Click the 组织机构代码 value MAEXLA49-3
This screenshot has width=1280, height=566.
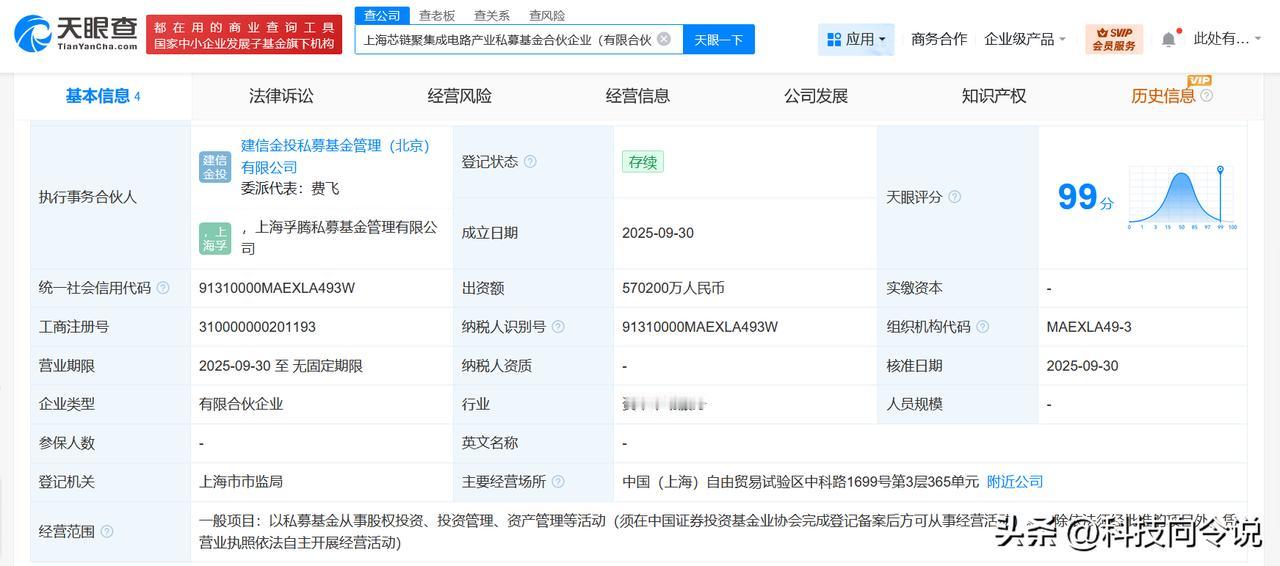(1089, 327)
